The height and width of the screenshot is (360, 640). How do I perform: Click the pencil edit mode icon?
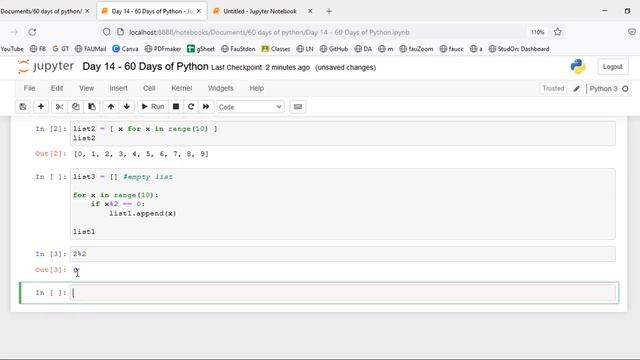point(576,89)
